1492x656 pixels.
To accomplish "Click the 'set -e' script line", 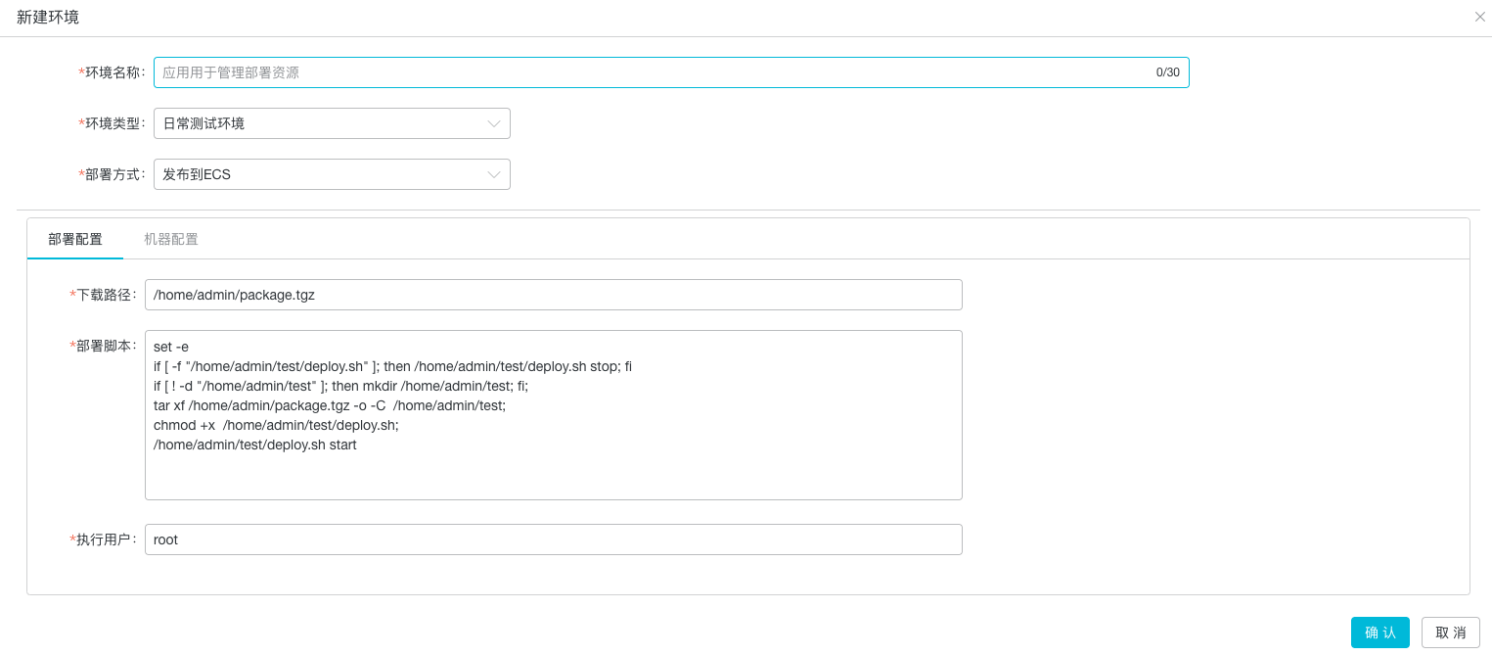I will (171, 347).
